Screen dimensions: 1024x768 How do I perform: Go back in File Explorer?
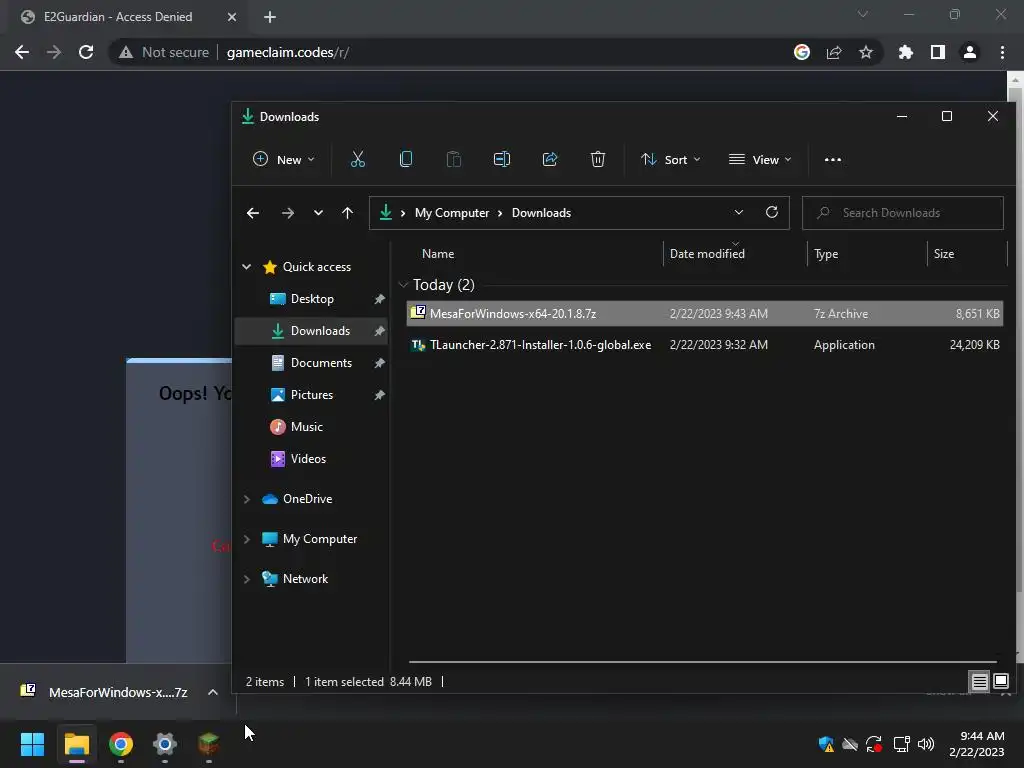point(253,213)
